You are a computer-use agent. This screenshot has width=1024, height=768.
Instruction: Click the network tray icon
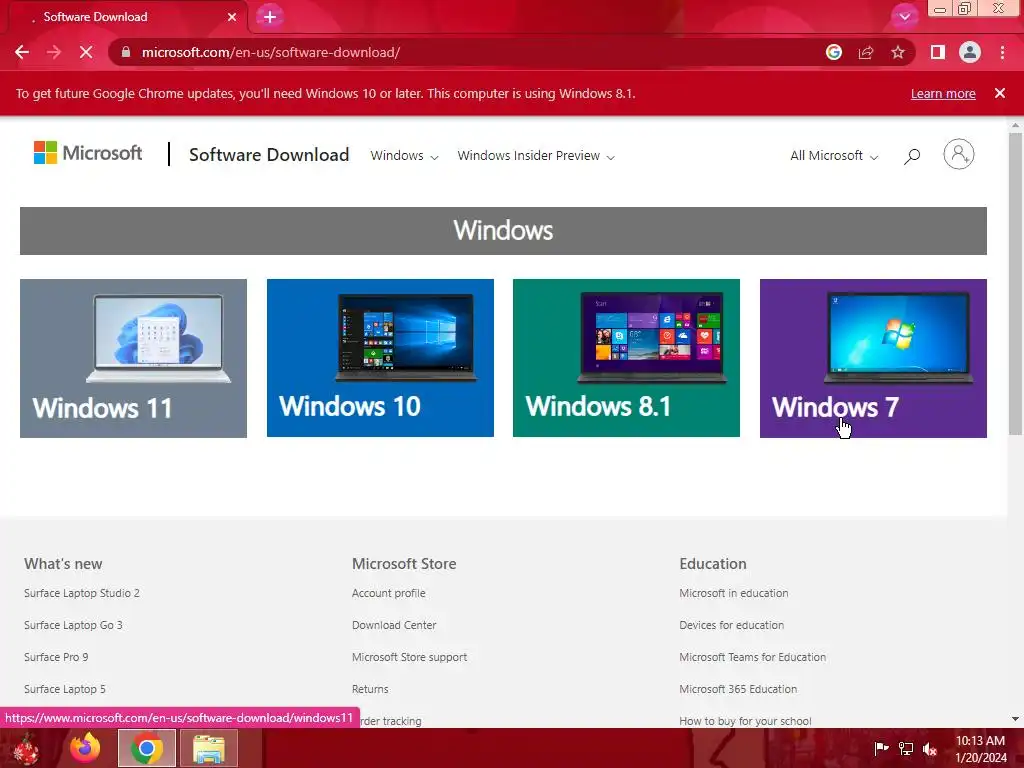[906, 748]
